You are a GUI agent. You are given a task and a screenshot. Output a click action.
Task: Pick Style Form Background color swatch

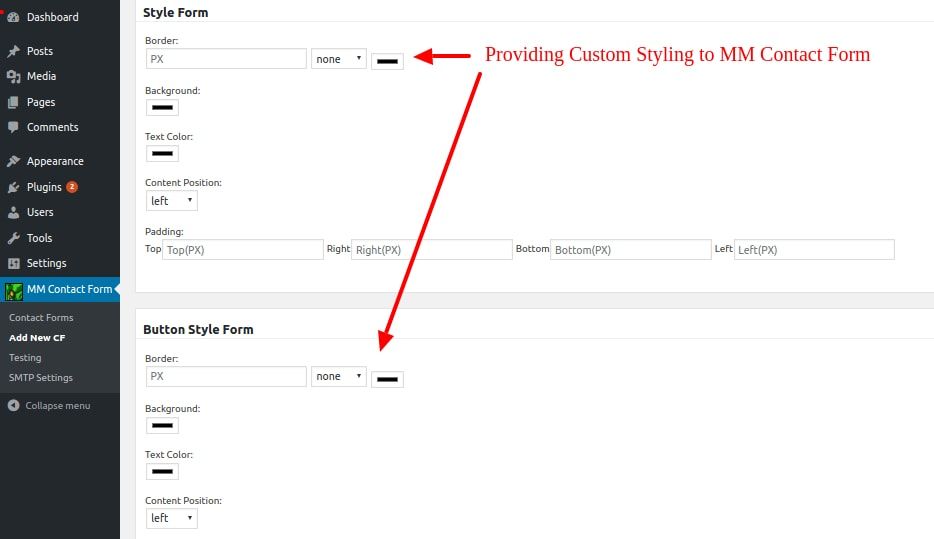pyautogui.click(x=162, y=108)
